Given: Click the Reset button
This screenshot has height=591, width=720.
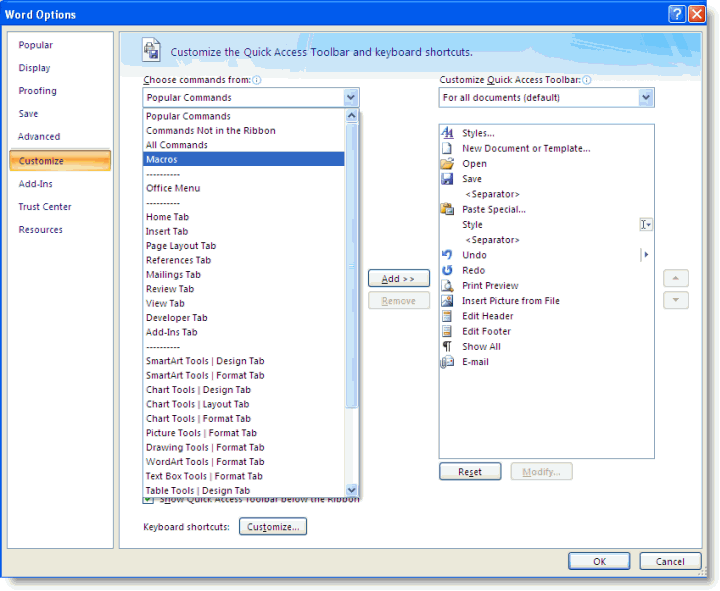Looking at the screenshot, I should click(x=470, y=472).
